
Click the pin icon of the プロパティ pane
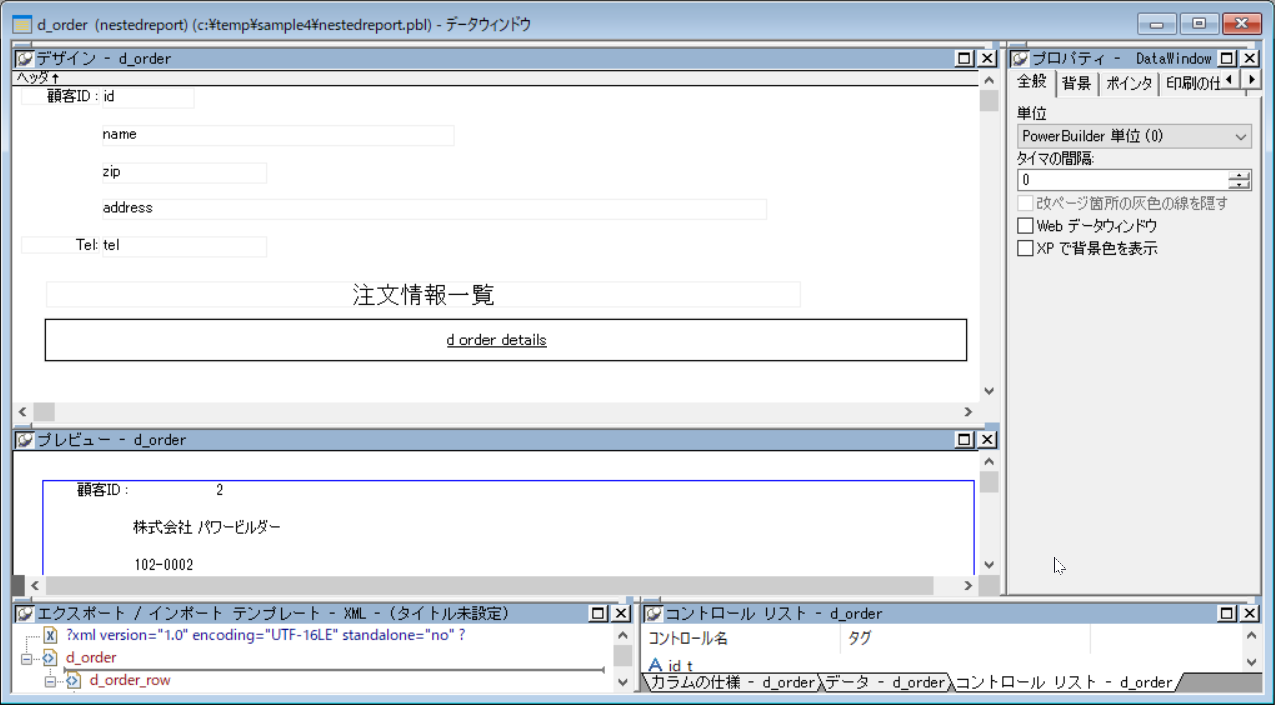click(1019, 59)
